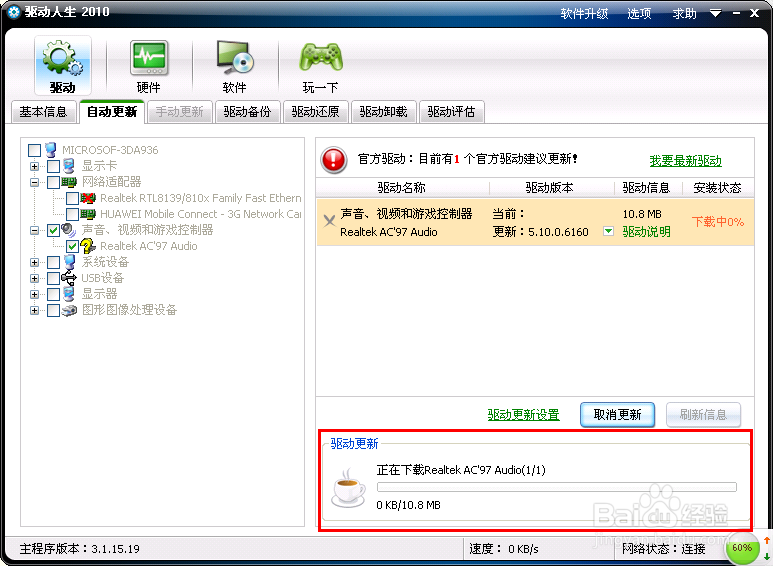
Task: Open the 选项 options menu
Action: pyautogui.click(x=639, y=13)
